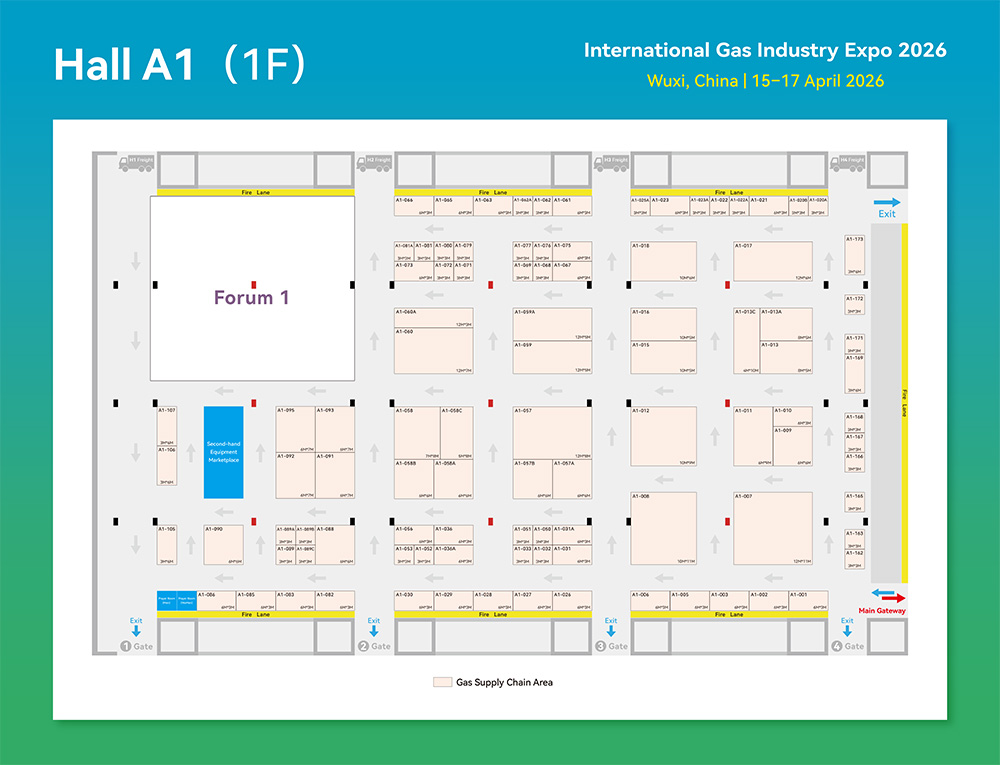The width and height of the screenshot is (1000, 765).
Task: Select the Second-hand Equipment Marketplace block
Action: [x=223, y=452]
